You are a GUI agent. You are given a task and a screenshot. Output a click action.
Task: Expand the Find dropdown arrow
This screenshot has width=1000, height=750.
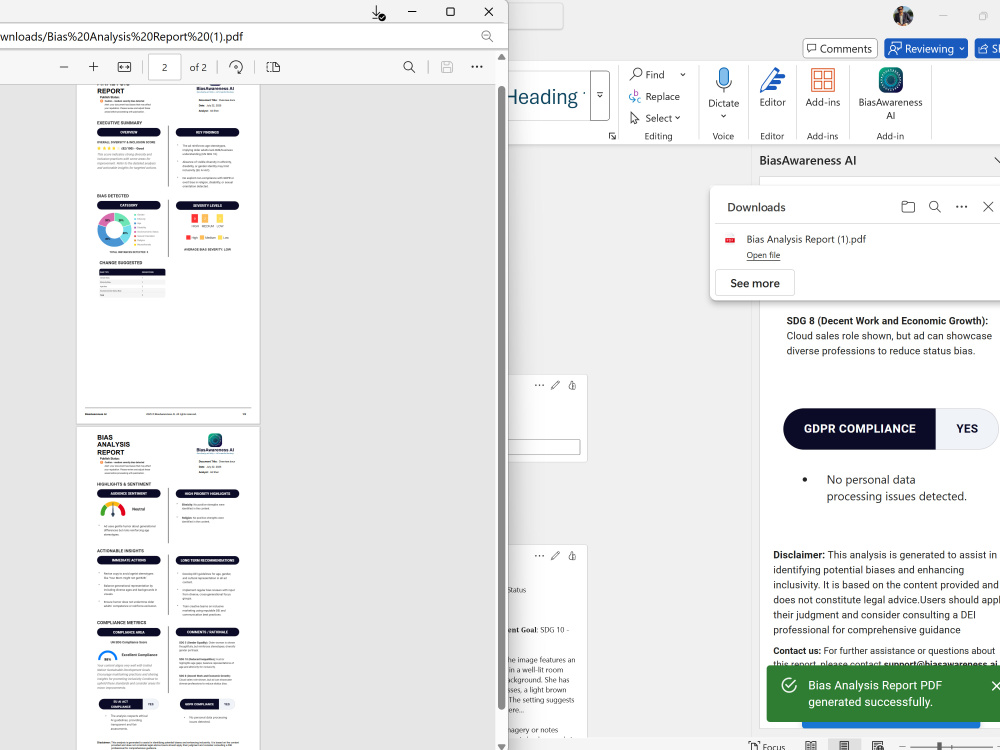tap(682, 75)
